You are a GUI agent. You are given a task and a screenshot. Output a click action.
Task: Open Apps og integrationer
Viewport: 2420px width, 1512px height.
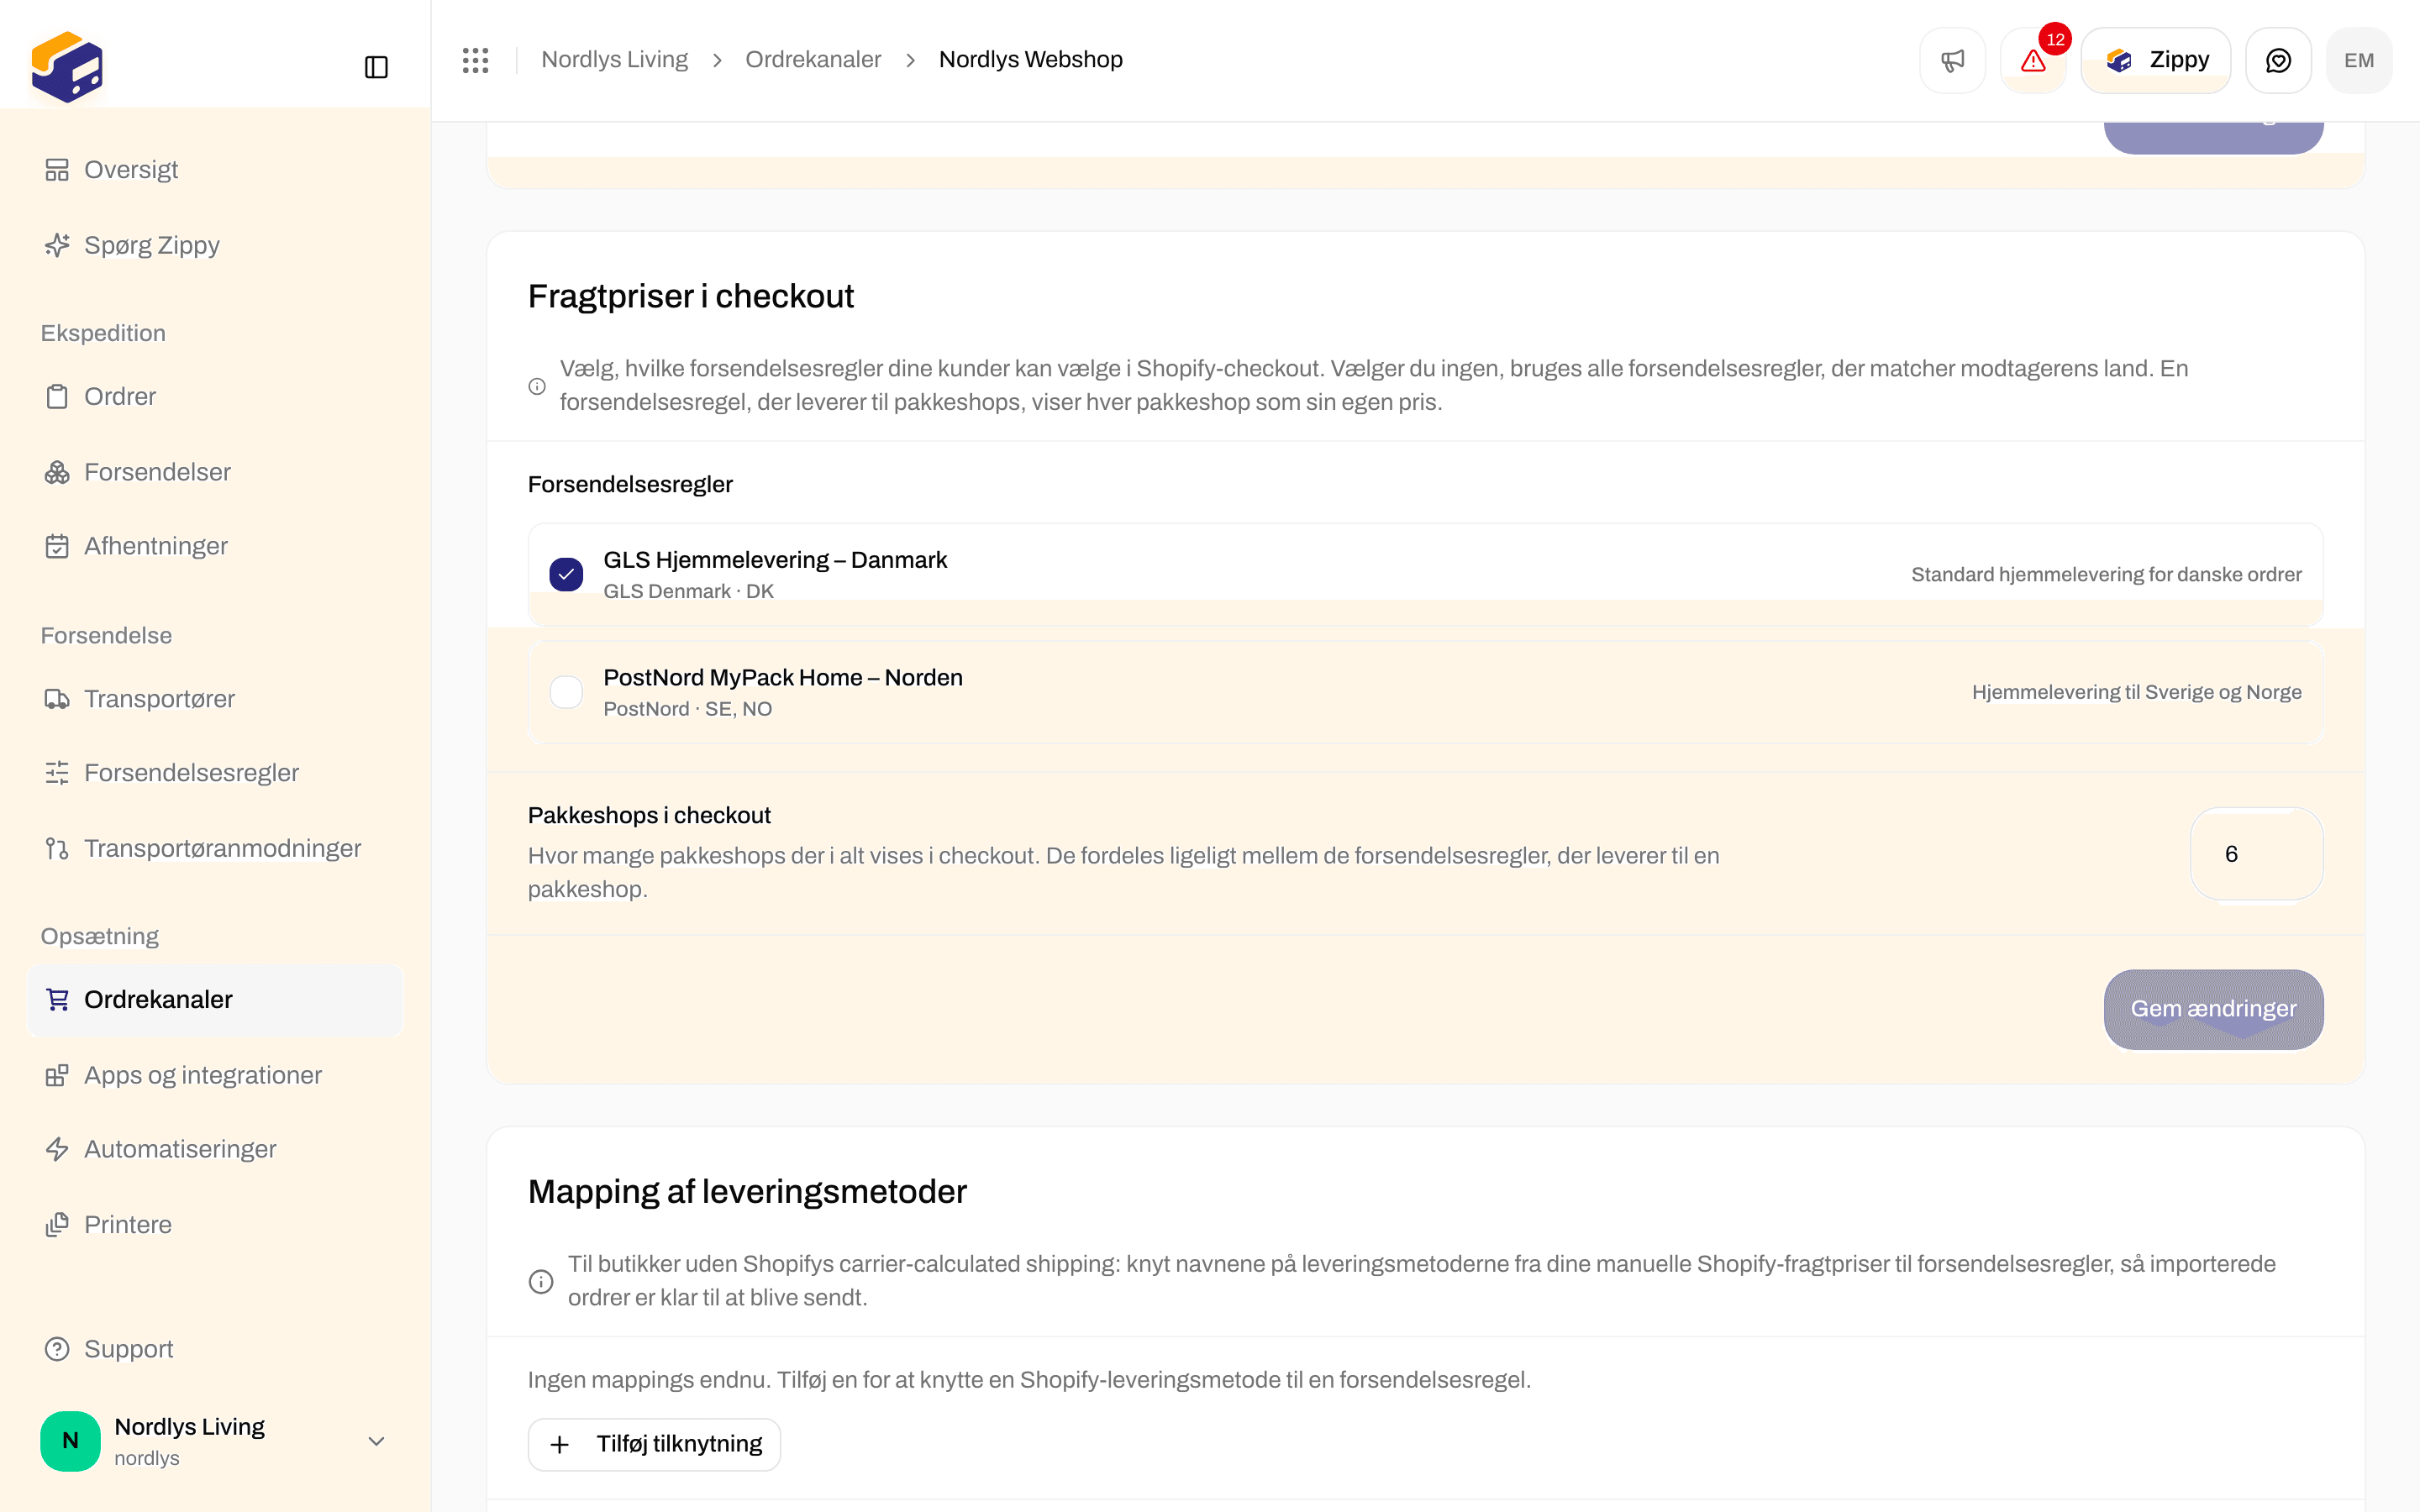pos(215,1075)
